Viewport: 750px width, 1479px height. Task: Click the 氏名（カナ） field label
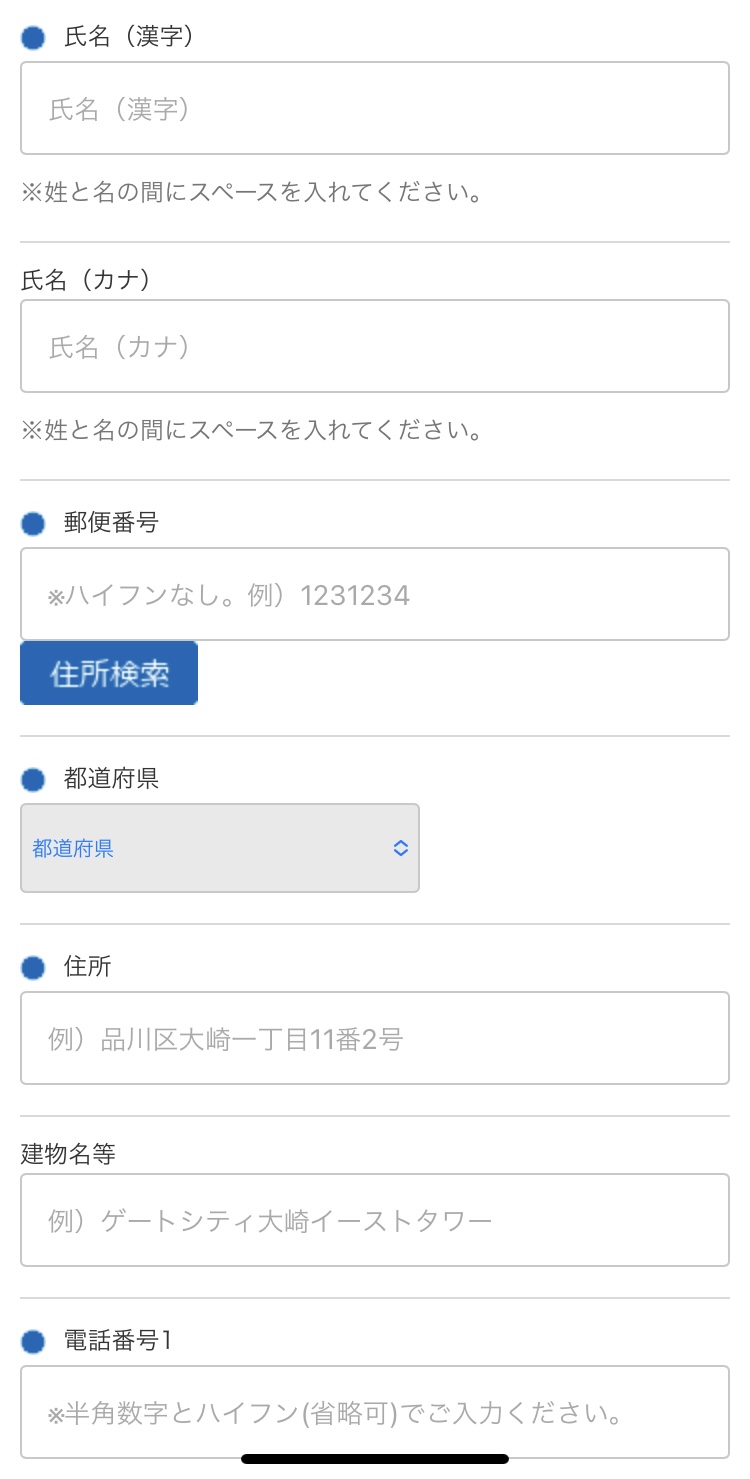(x=86, y=280)
